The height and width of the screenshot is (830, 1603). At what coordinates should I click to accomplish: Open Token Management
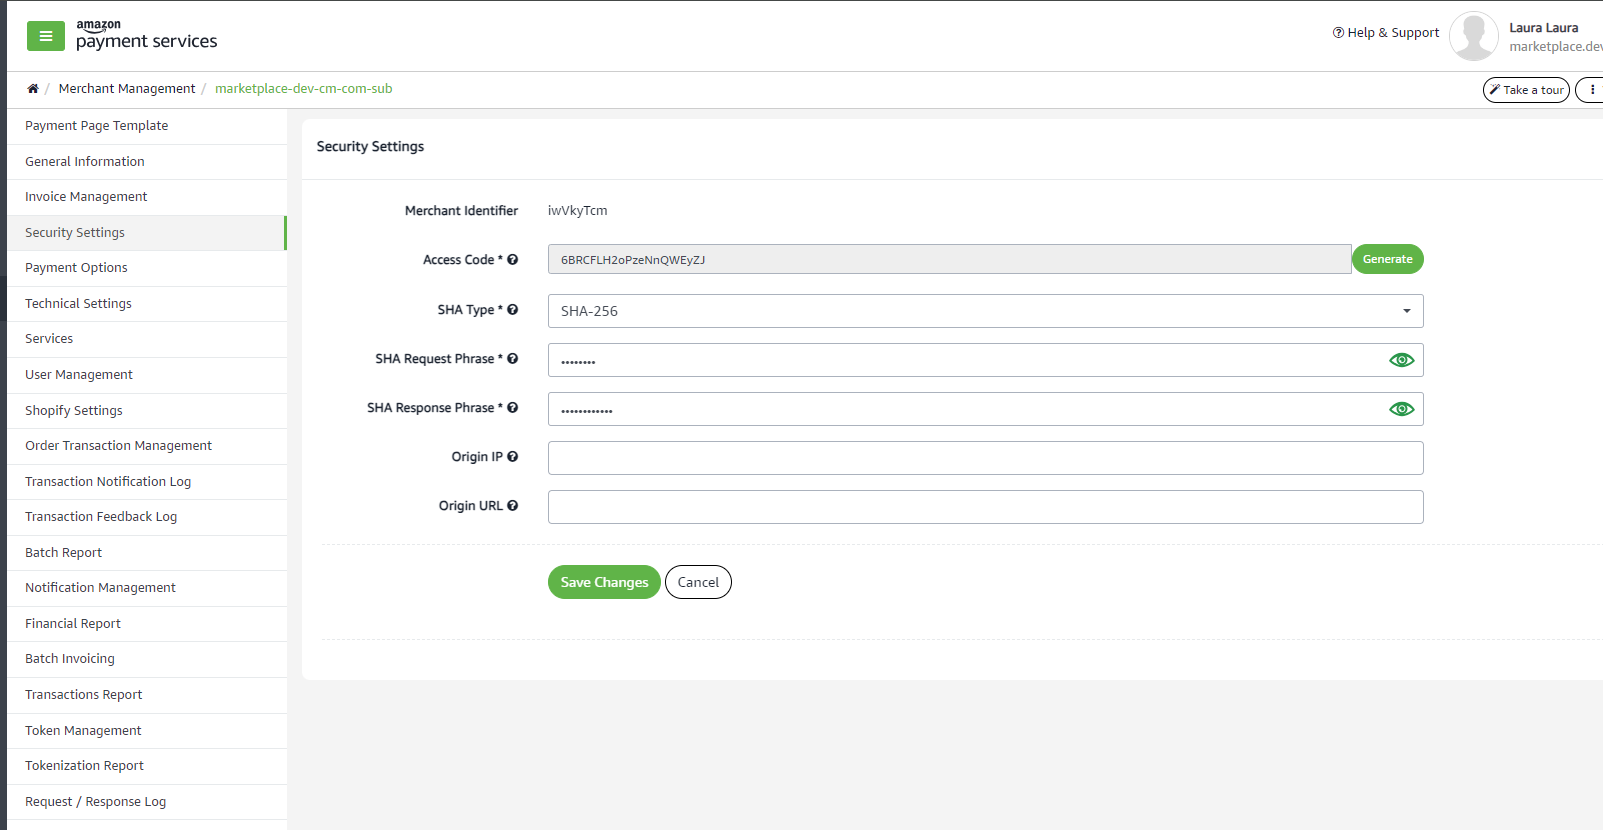pos(147,731)
